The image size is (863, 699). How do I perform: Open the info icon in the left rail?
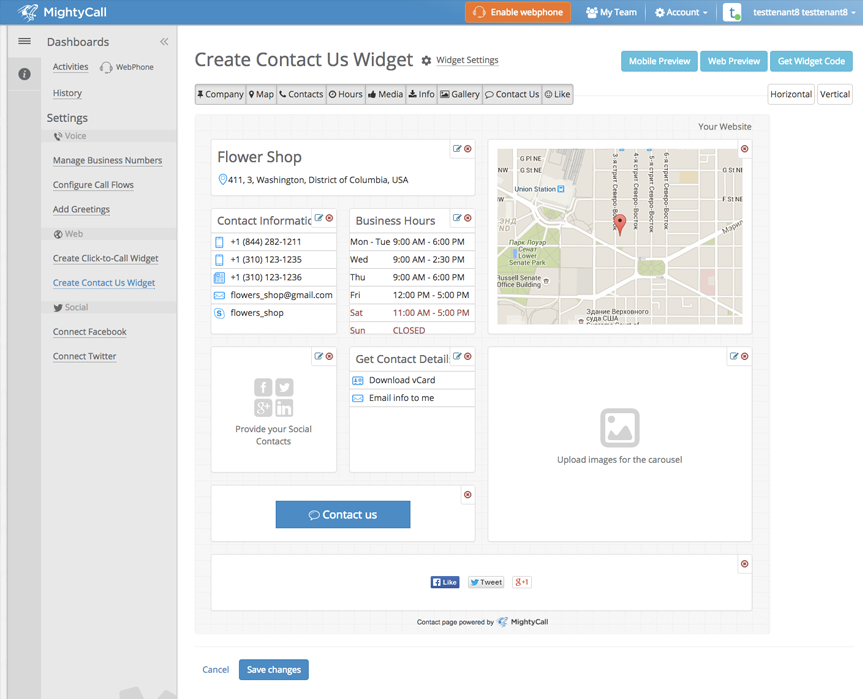tap(24, 74)
